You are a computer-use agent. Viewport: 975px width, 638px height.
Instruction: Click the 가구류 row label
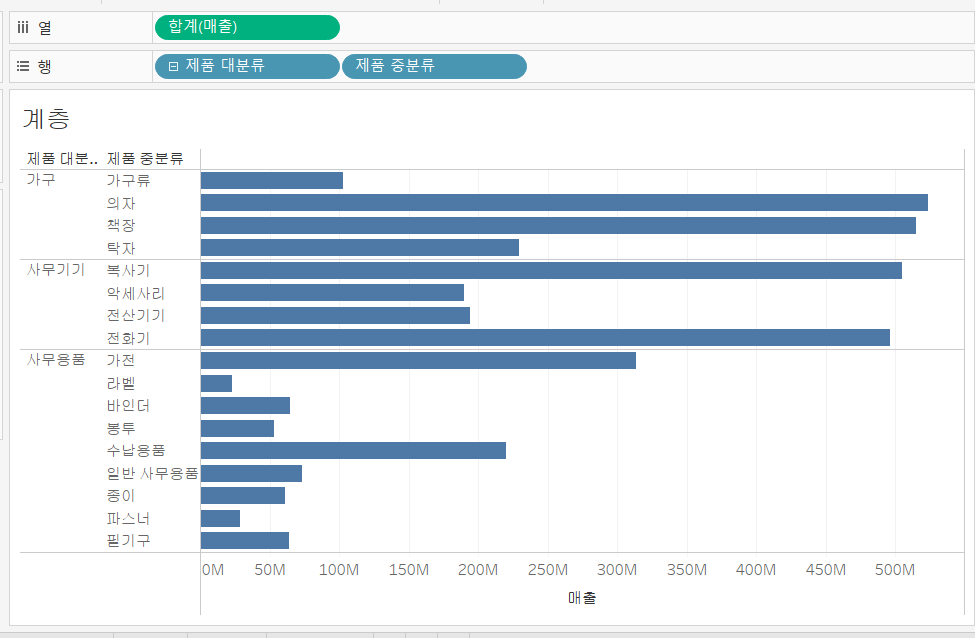click(x=128, y=180)
